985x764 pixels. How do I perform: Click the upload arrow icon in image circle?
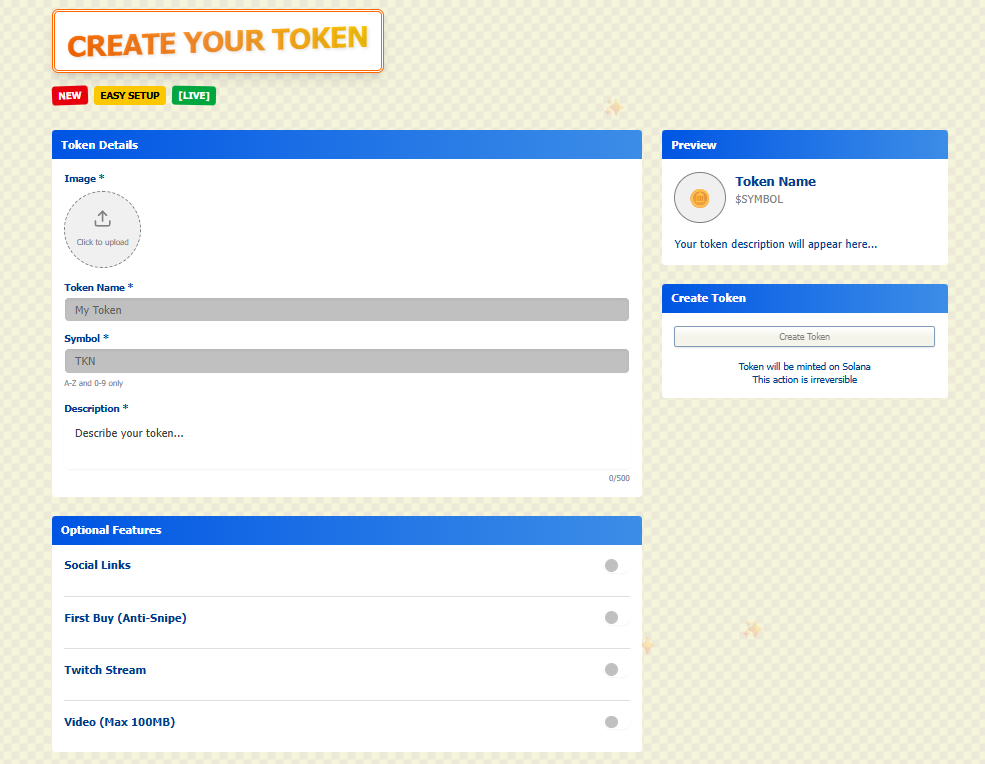coord(103,219)
